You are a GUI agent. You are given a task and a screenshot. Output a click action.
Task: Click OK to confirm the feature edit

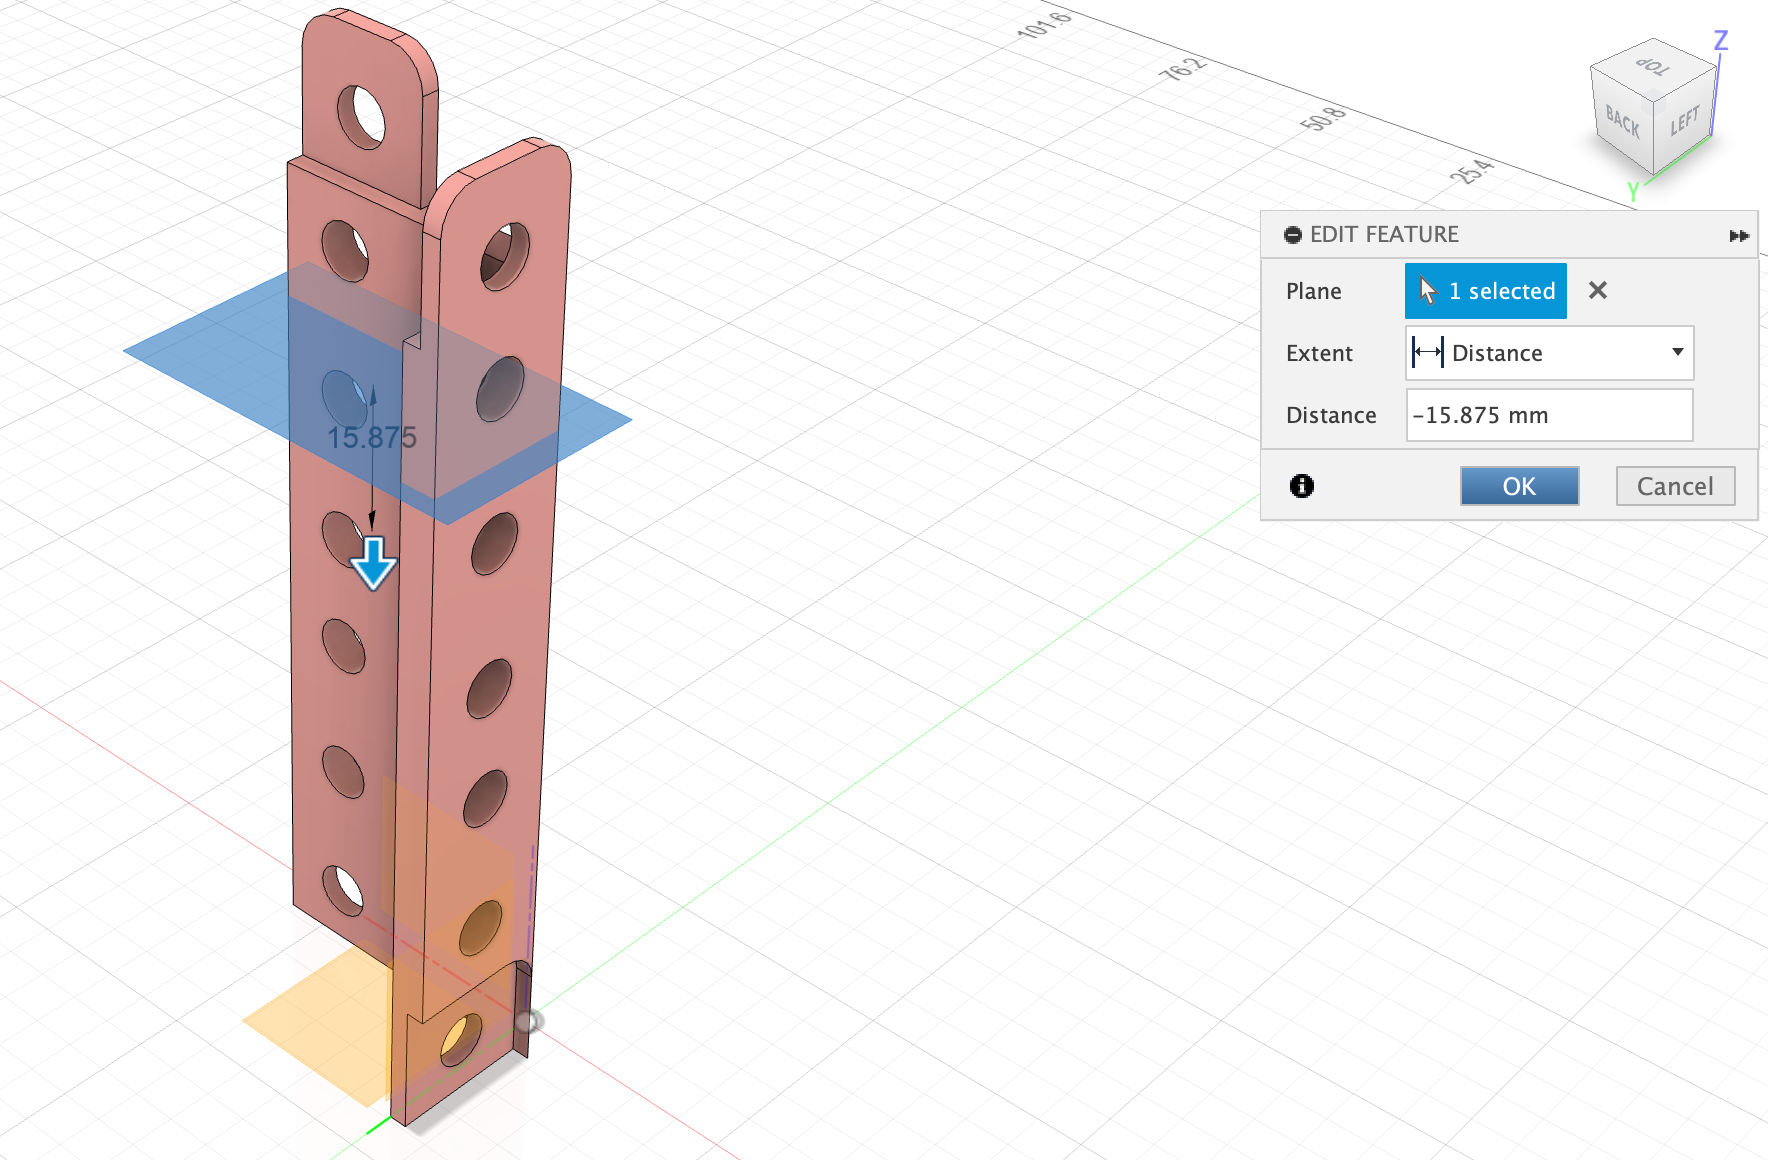tap(1519, 486)
